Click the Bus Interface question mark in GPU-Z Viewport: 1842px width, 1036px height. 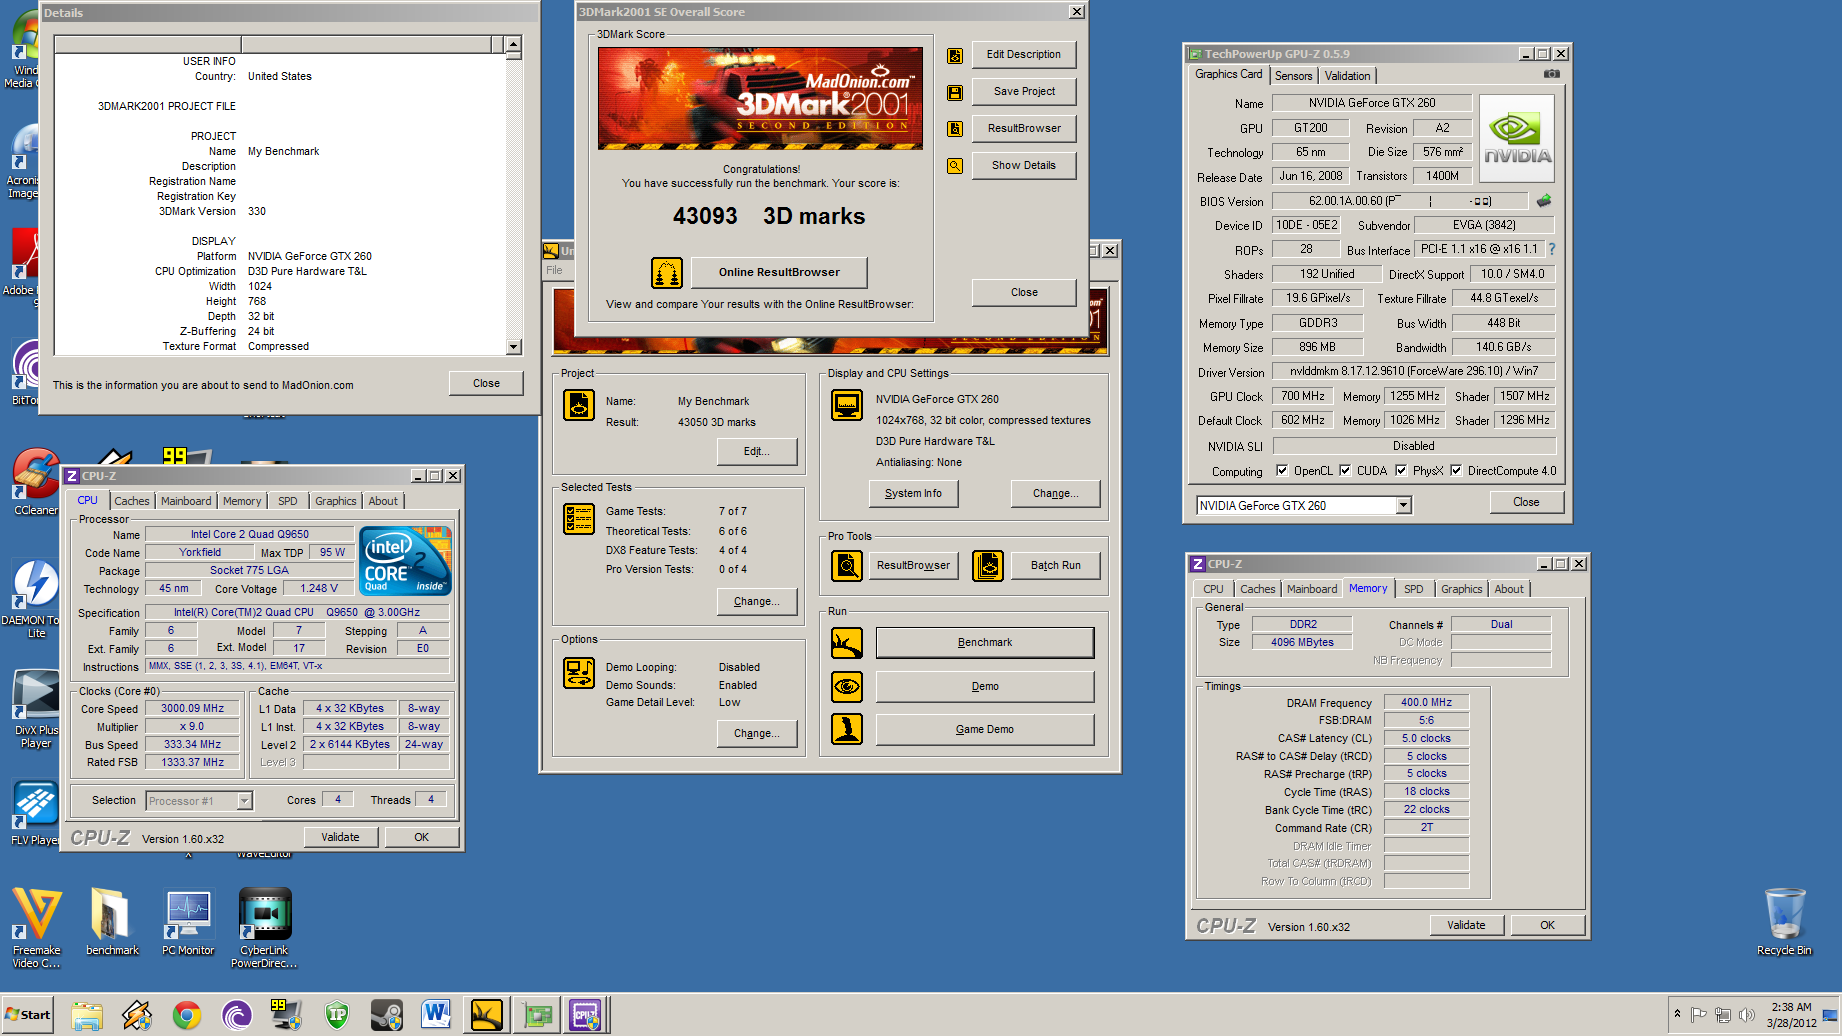click(x=1552, y=249)
